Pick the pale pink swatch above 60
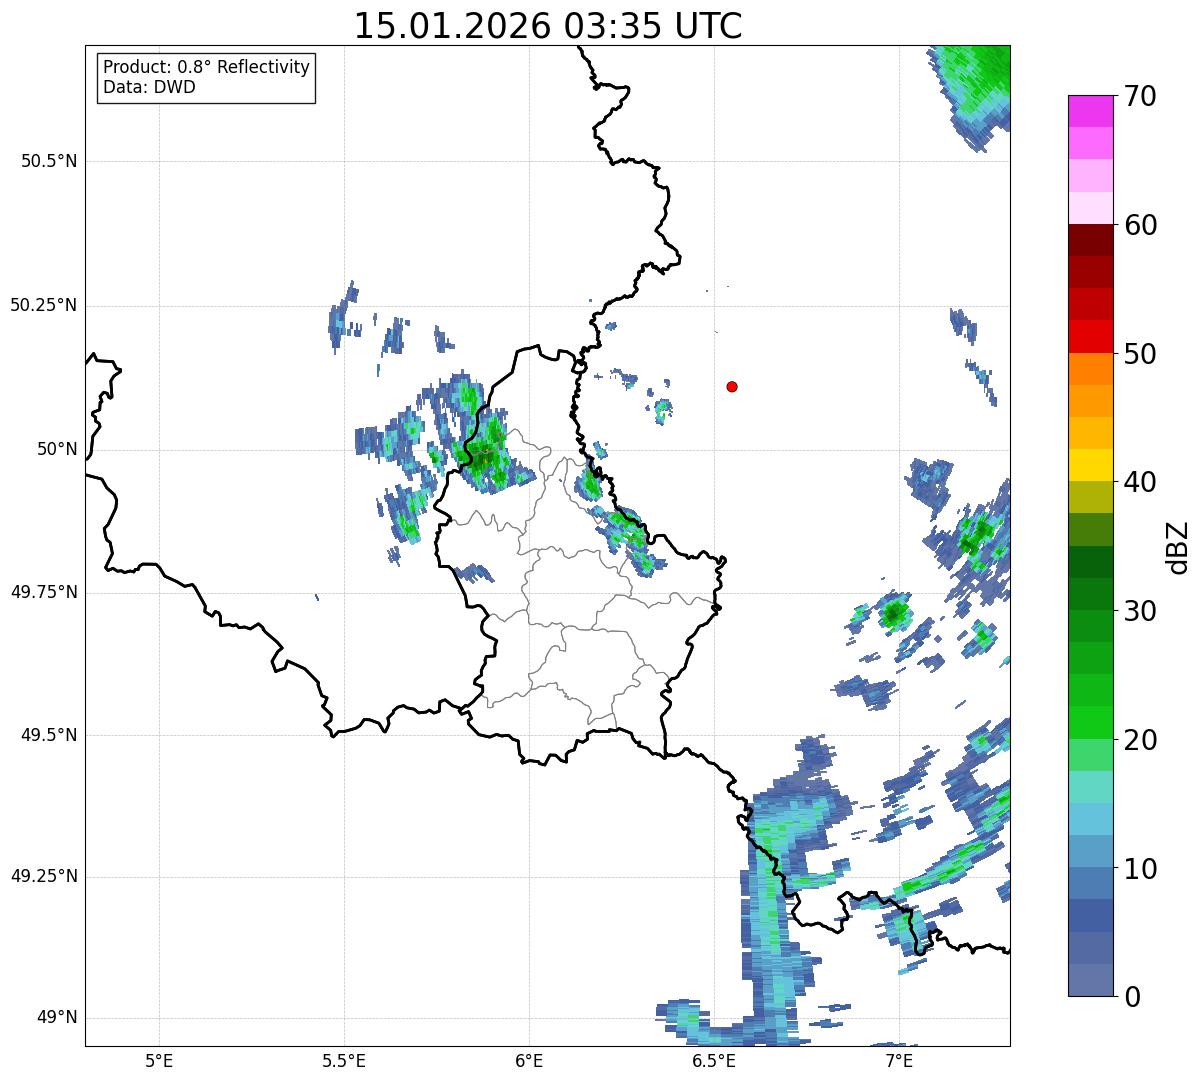 [1090, 208]
